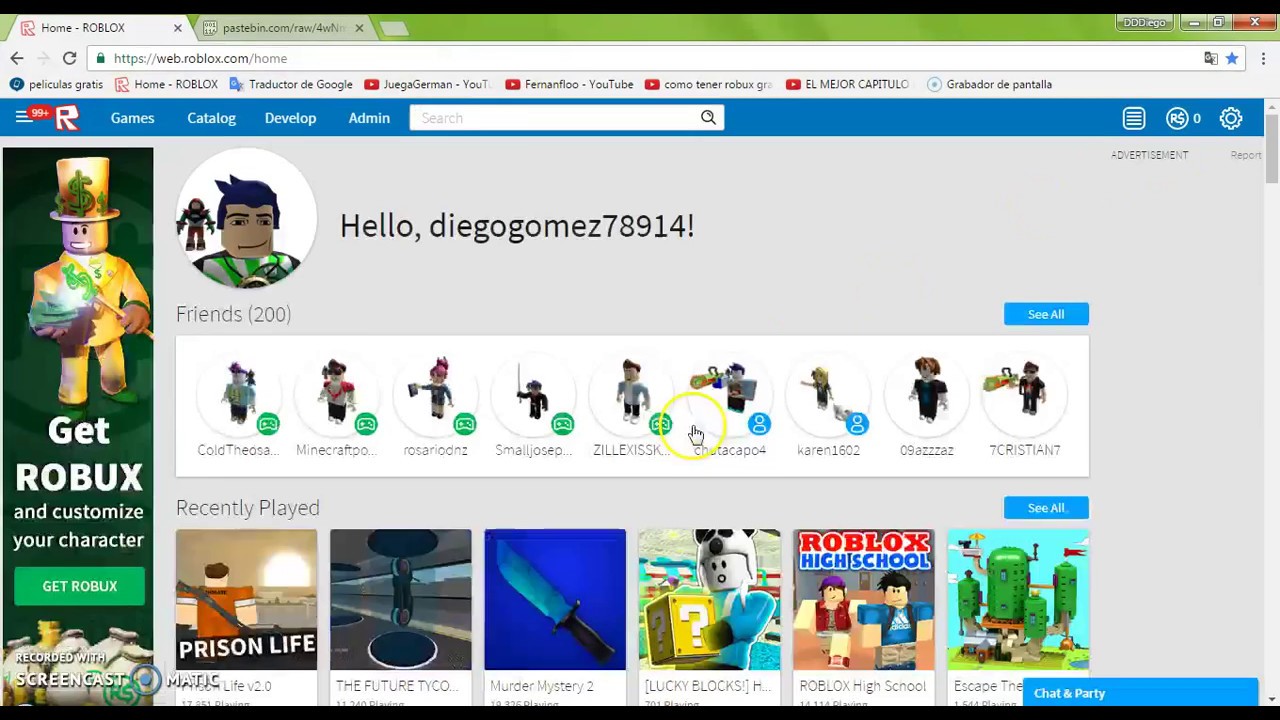The width and height of the screenshot is (1280, 720).
Task: Open Minecraftpo friend avatar
Action: [x=336, y=394]
